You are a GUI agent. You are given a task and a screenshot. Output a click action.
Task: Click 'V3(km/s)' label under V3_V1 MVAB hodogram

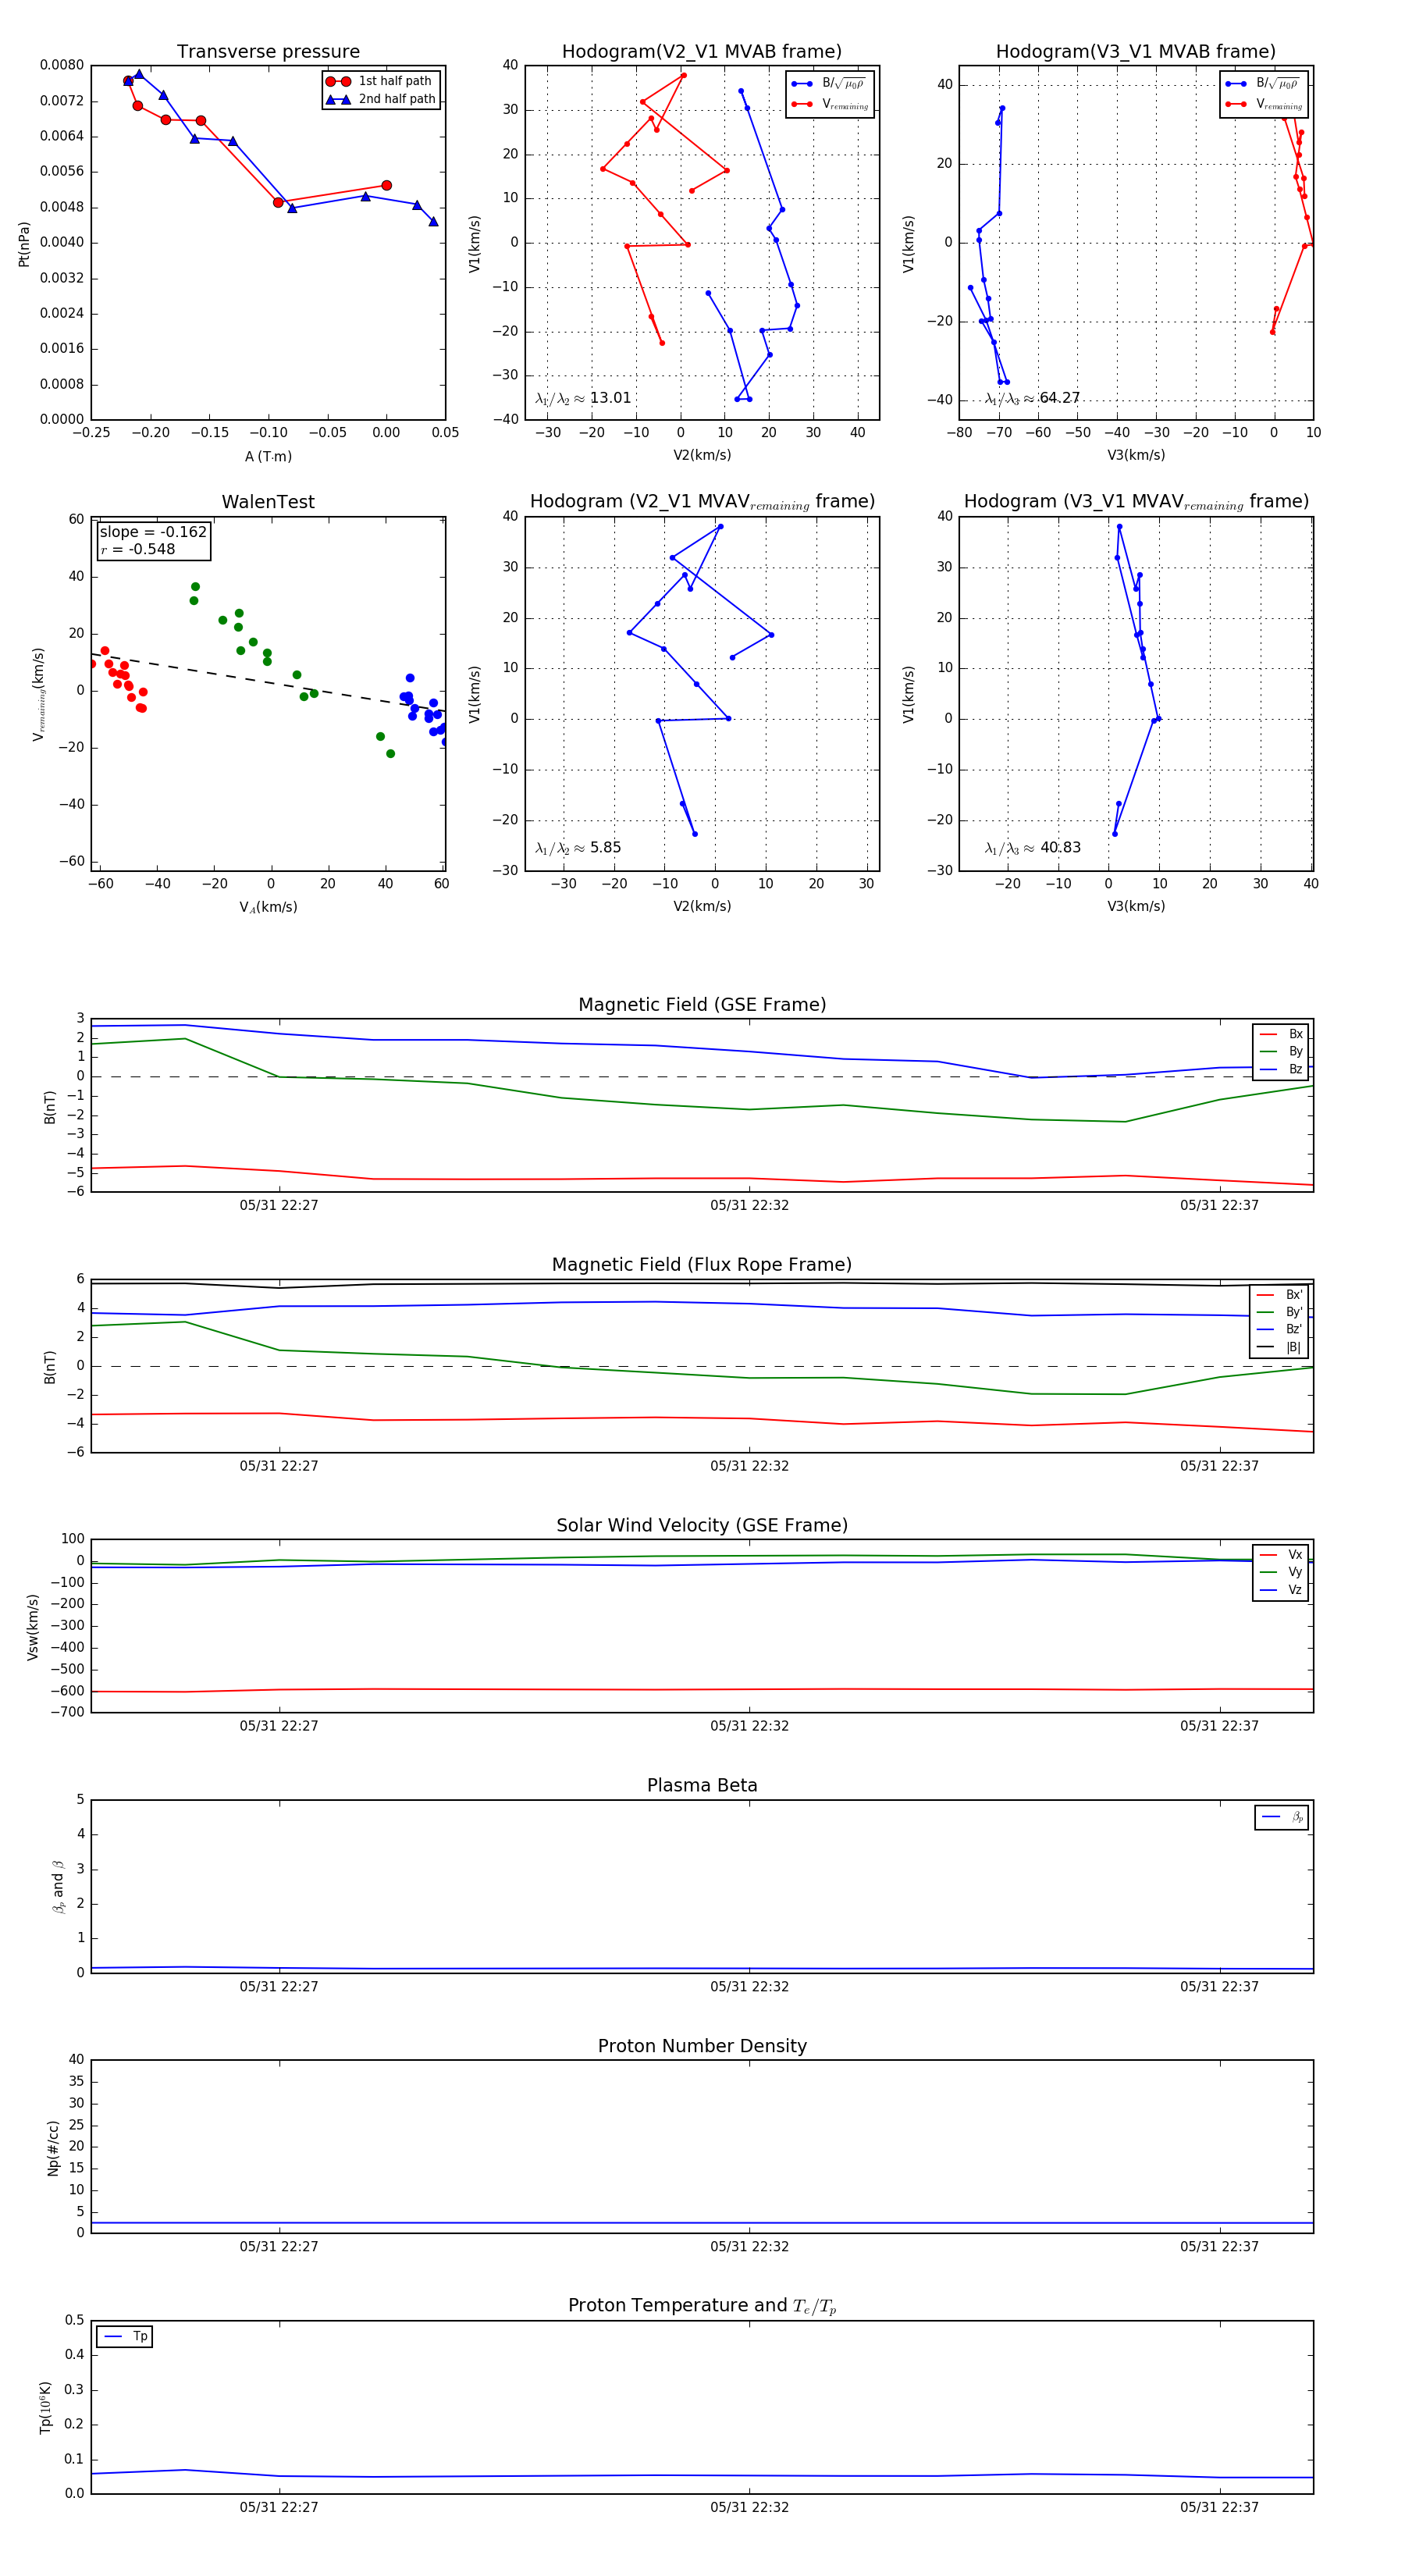(x=1136, y=455)
